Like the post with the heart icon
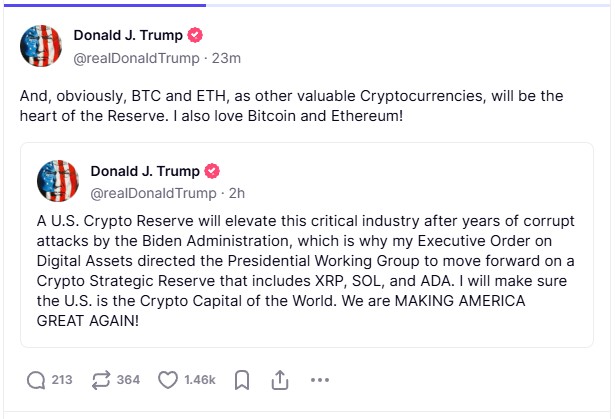The width and height of the screenshot is (615, 419). pyautogui.click(x=168, y=380)
